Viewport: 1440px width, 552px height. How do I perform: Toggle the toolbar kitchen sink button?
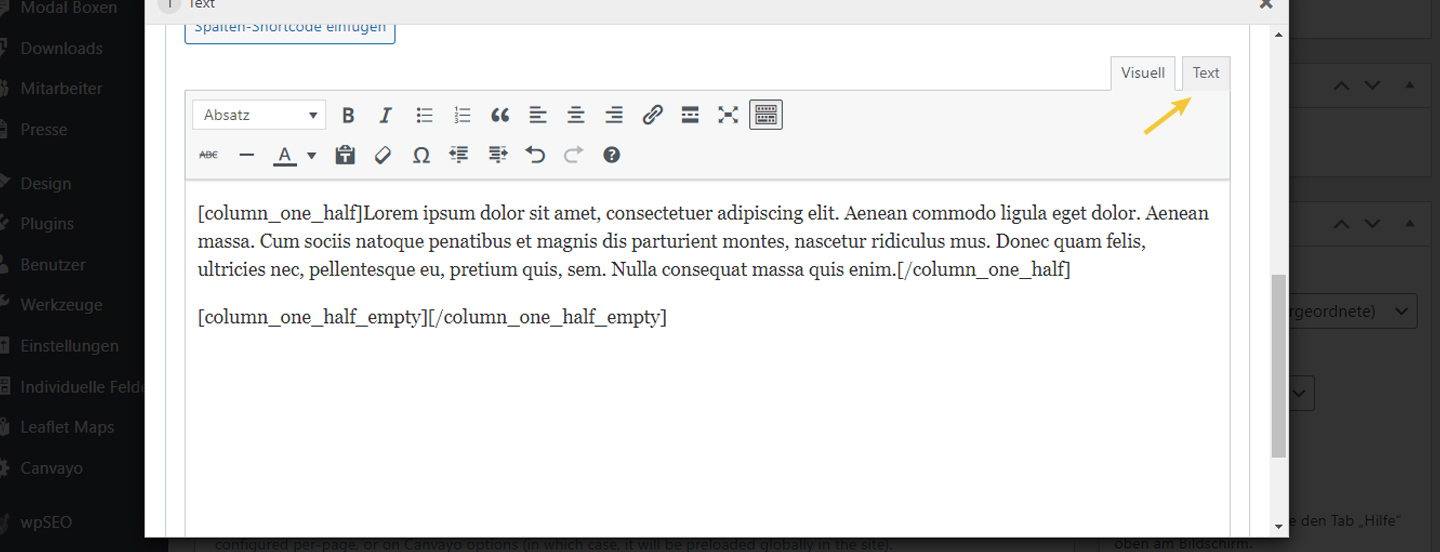point(766,115)
